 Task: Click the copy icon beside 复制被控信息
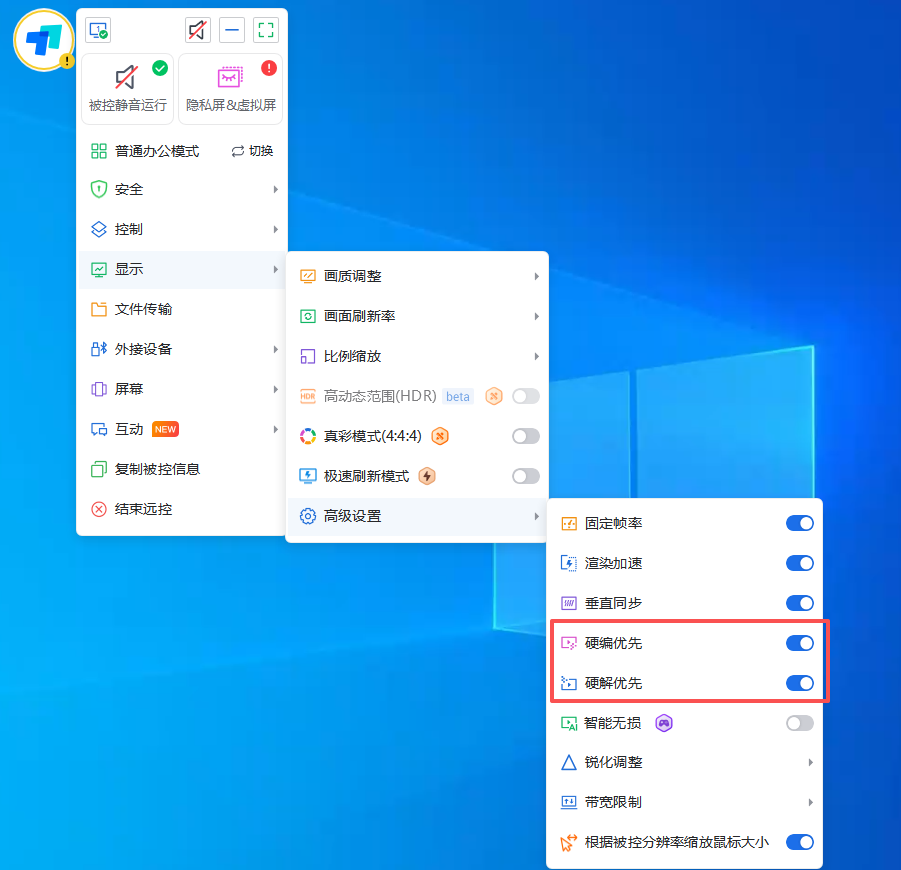[x=99, y=469]
